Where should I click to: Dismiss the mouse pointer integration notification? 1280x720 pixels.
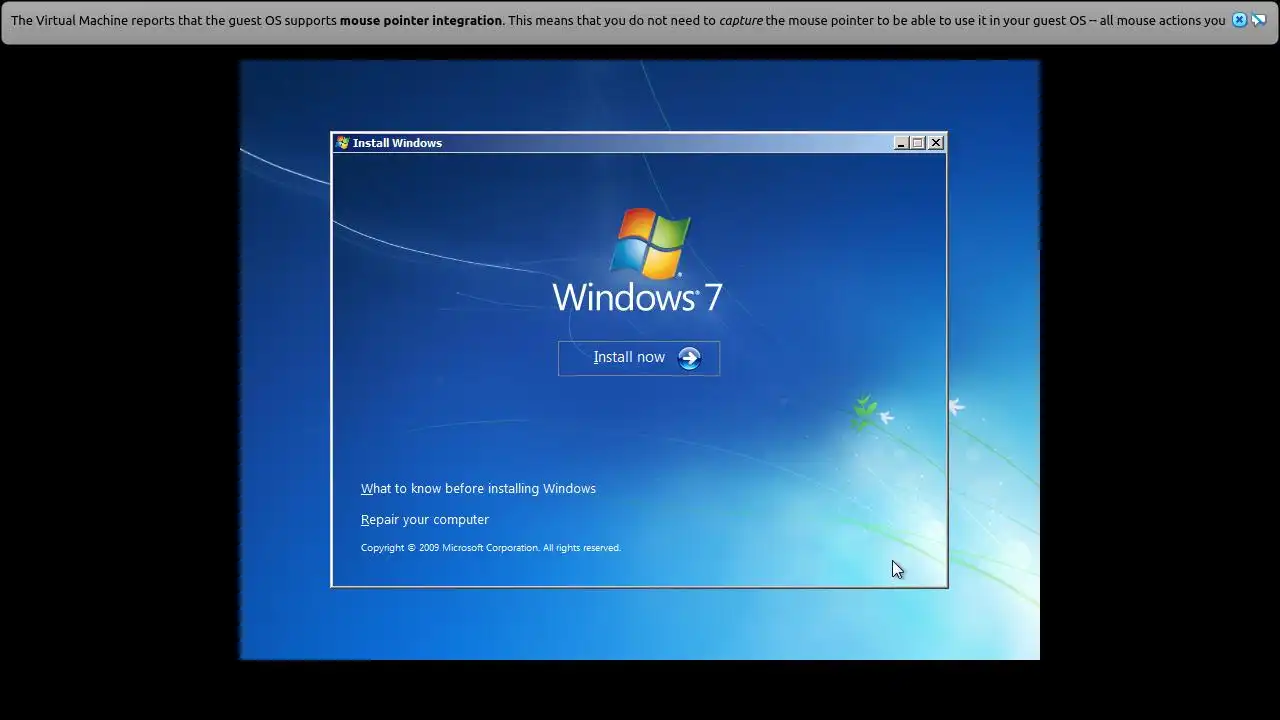(x=1239, y=20)
